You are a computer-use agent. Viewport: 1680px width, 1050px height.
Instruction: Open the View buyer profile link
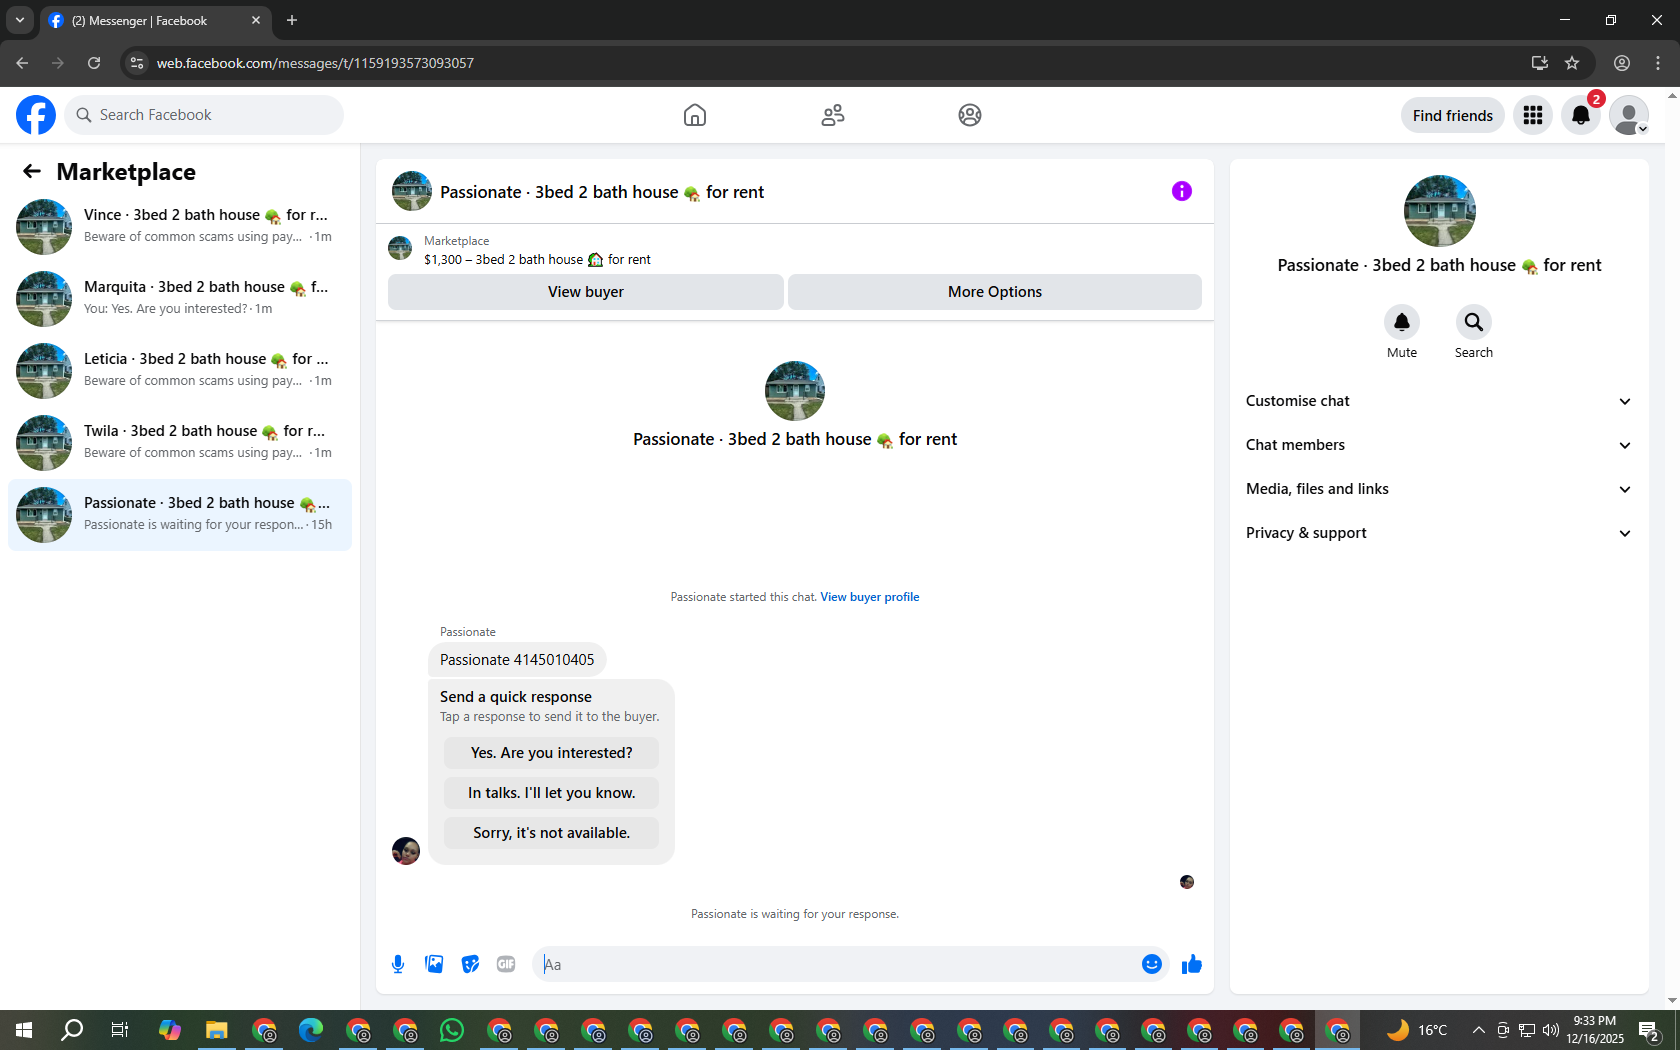pos(870,597)
